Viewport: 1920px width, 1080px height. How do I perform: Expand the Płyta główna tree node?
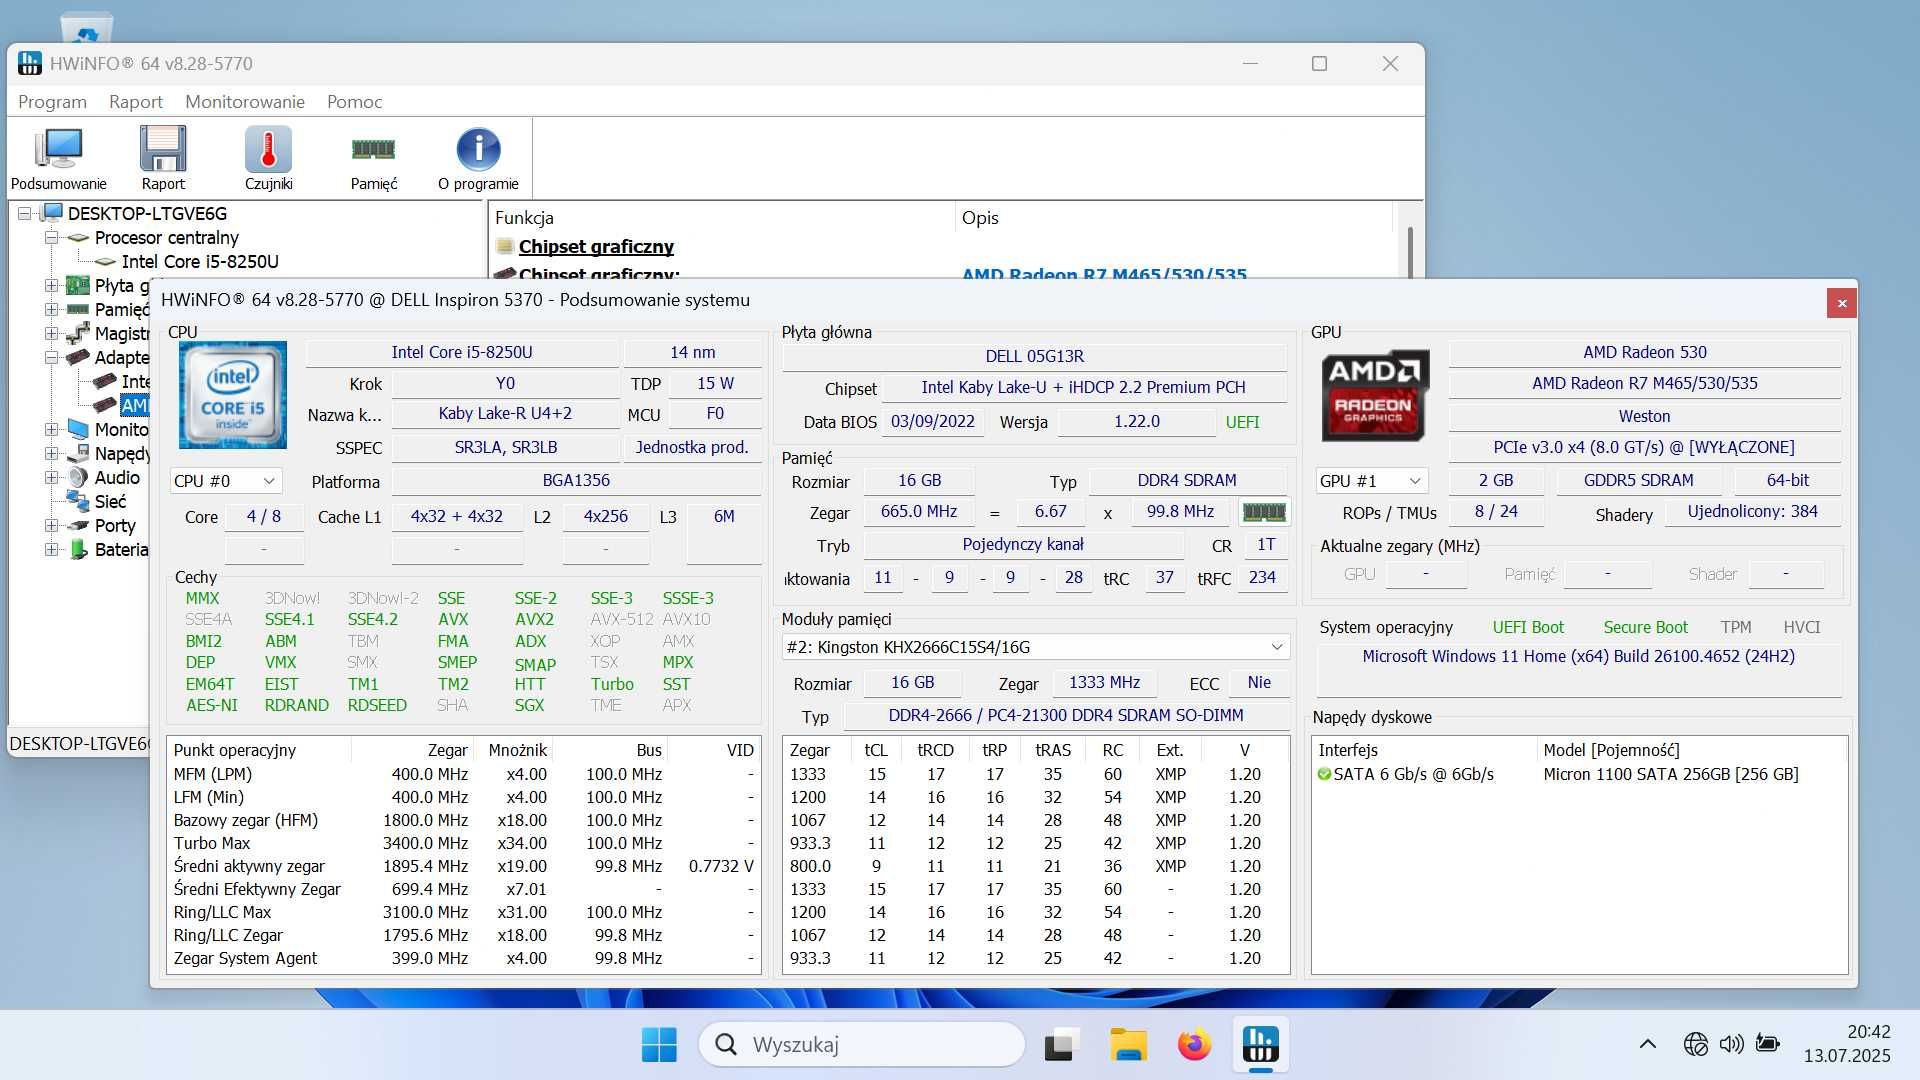coord(51,286)
